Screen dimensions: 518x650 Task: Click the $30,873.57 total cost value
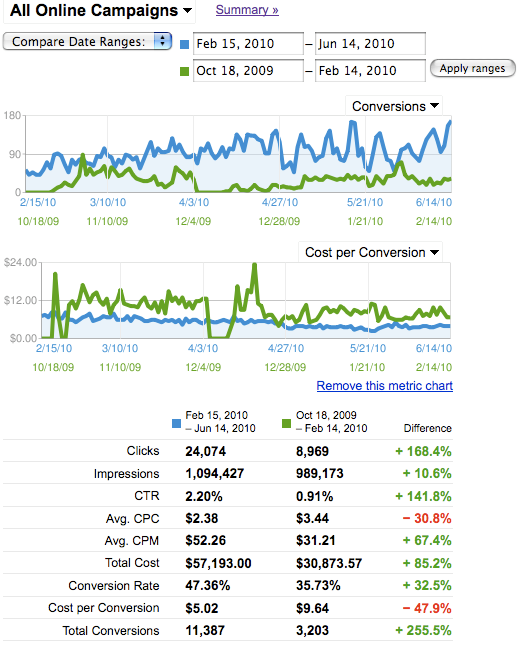(x=329, y=563)
